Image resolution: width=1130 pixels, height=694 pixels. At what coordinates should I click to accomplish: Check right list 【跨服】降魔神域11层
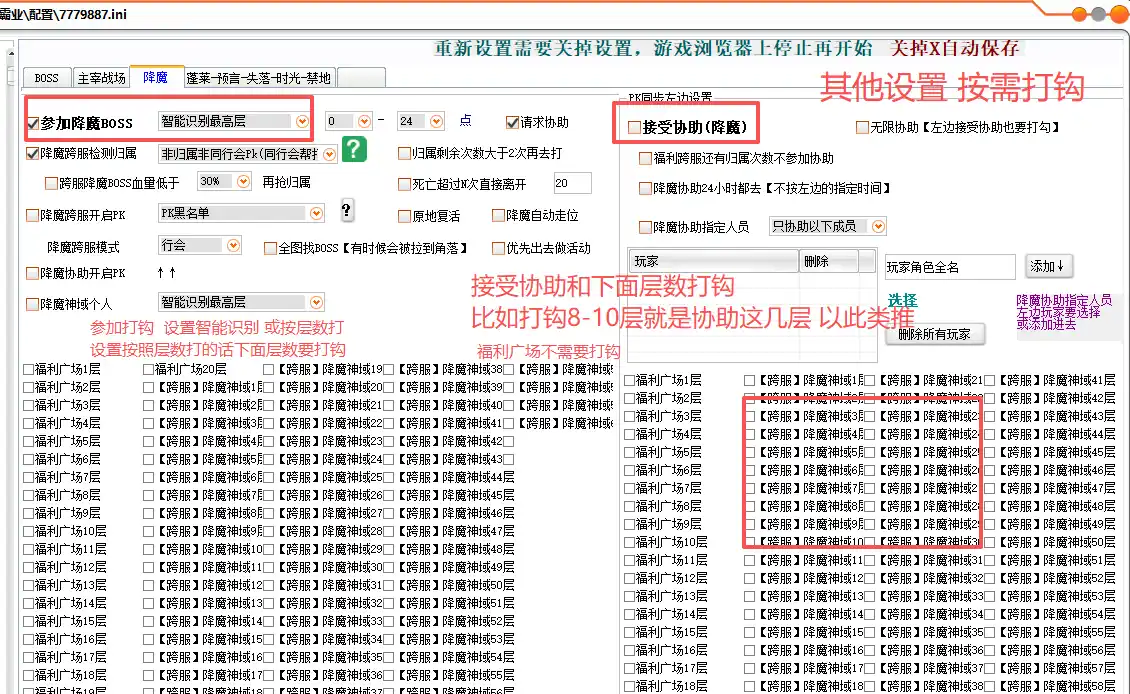point(749,560)
